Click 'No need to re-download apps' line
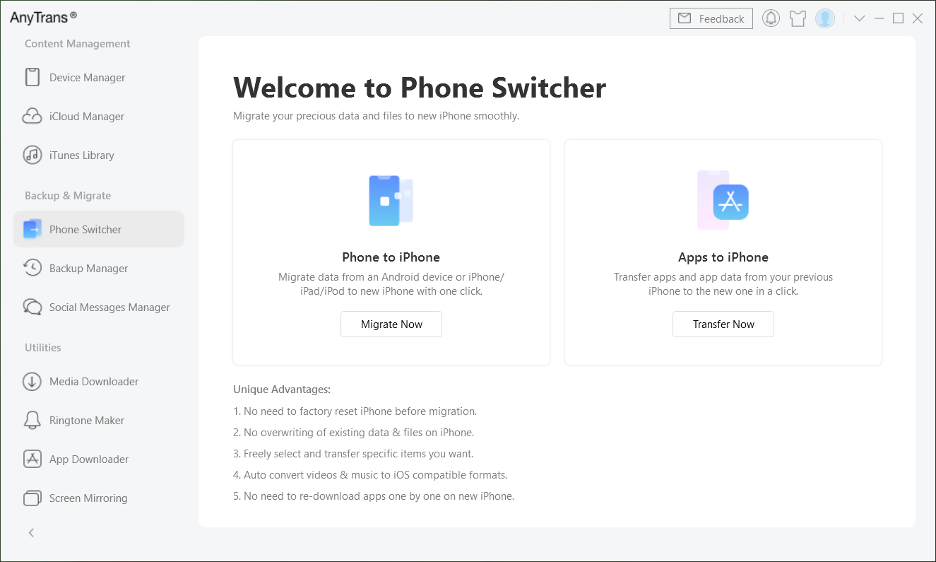 [x=374, y=496]
